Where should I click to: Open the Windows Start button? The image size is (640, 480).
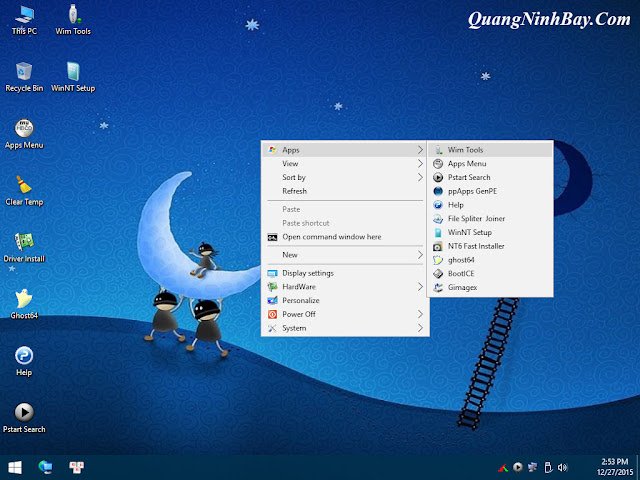(x=15, y=467)
